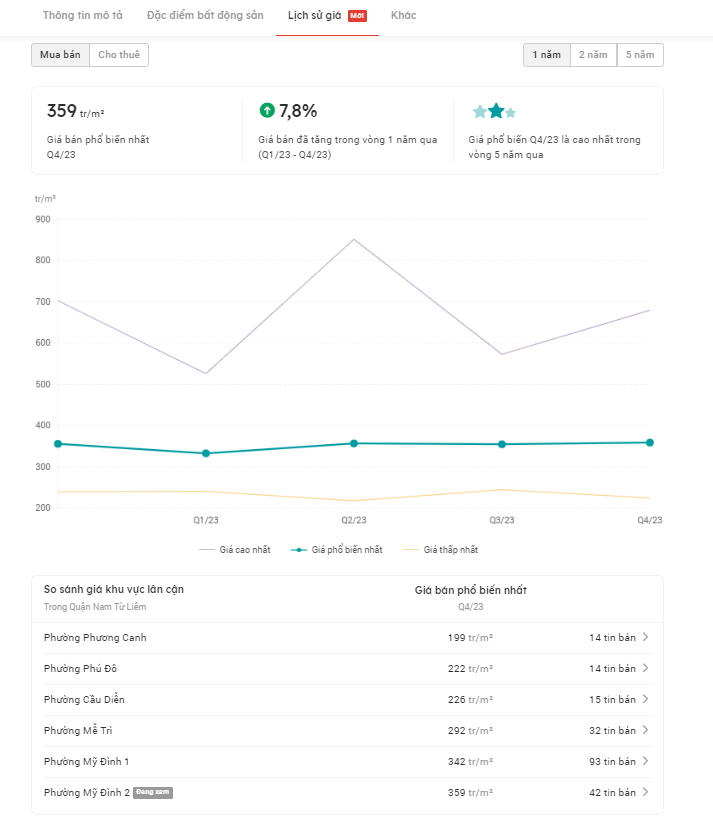Switch to the 'Cho thuê' option
The width and height of the screenshot is (713, 818).
point(119,55)
